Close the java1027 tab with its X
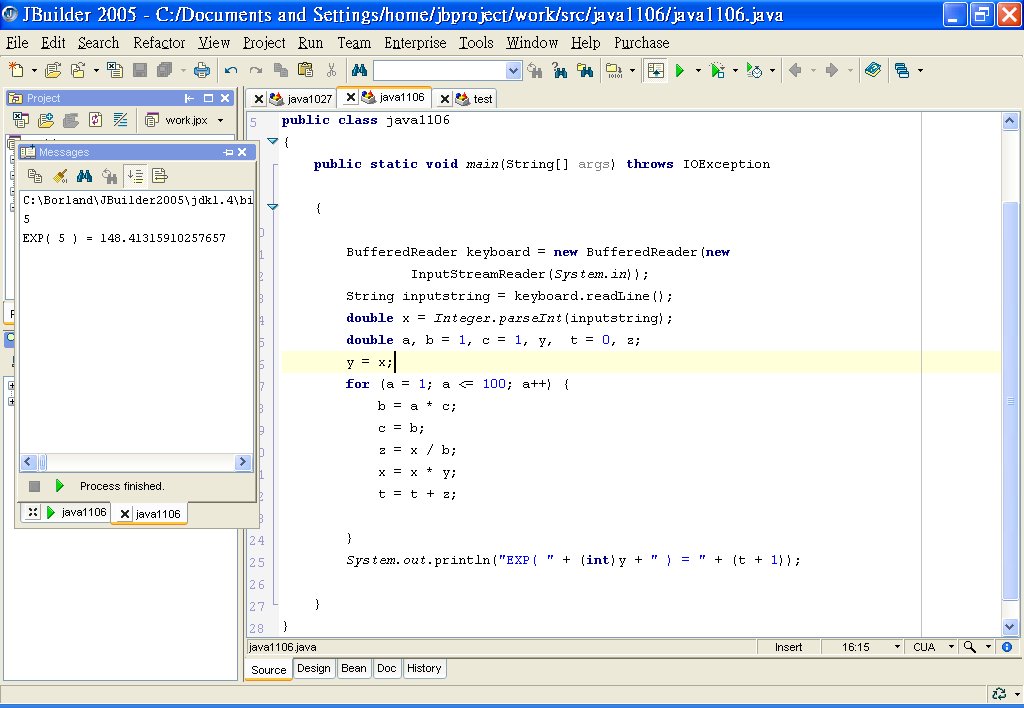Viewport: 1024px width, 708px height. (259, 99)
